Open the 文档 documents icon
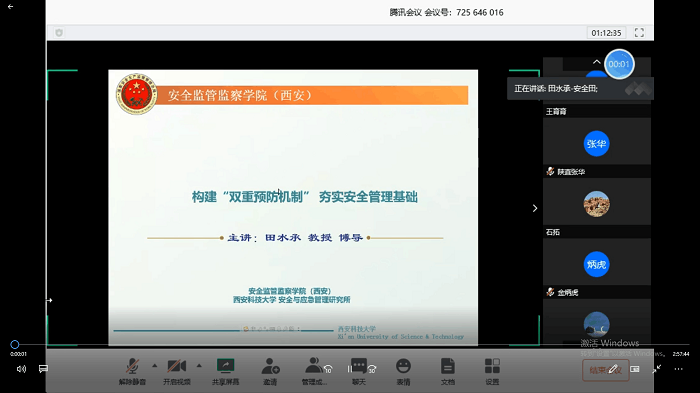The height and width of the screenshot is (393, 700). coord(448,366)
